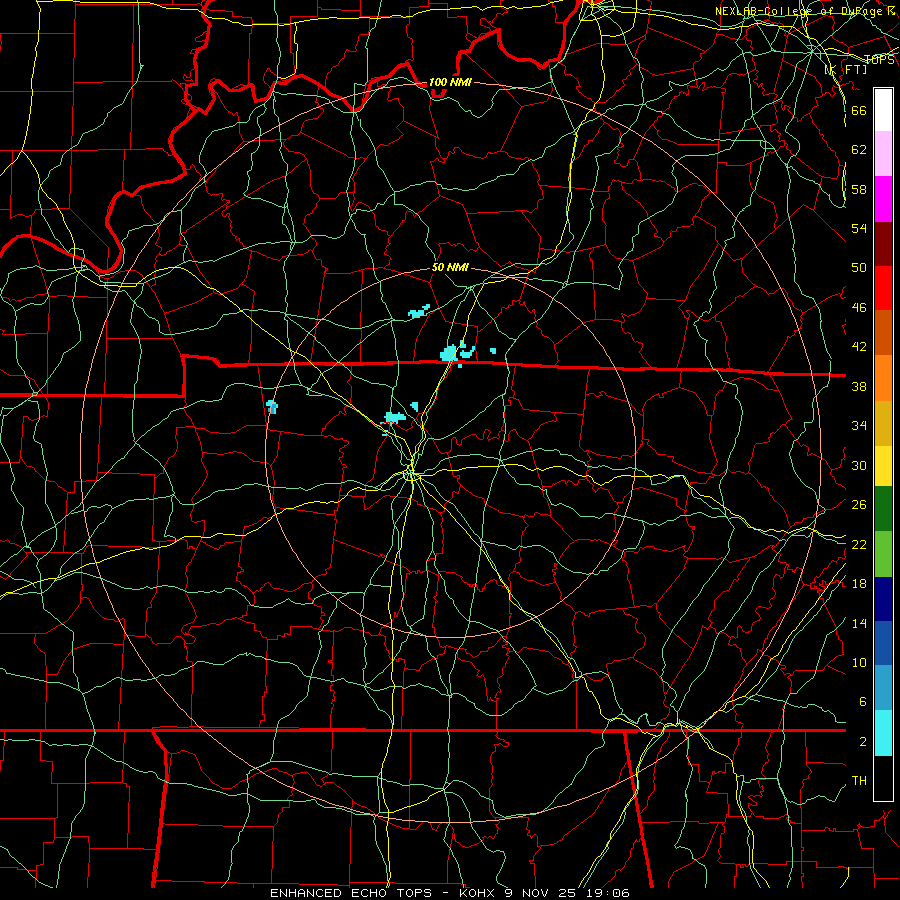
Task: Click the 'ENHANCED ECHO TOPS' caption text
Action: tap(350, 893)
